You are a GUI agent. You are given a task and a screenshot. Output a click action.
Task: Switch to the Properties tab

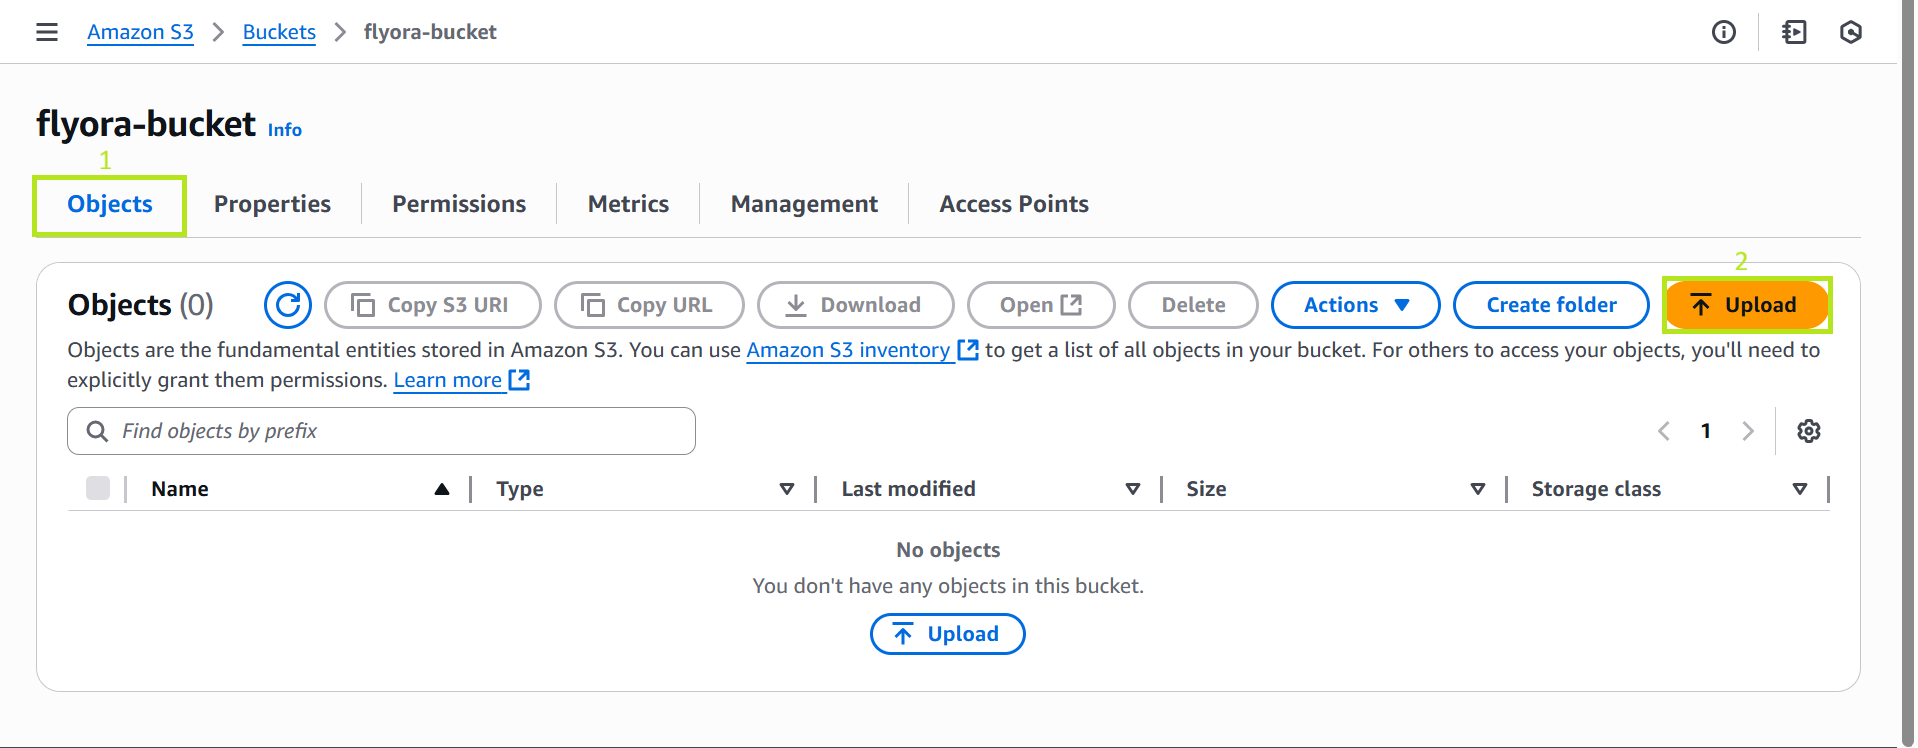[x=272, y=204]
